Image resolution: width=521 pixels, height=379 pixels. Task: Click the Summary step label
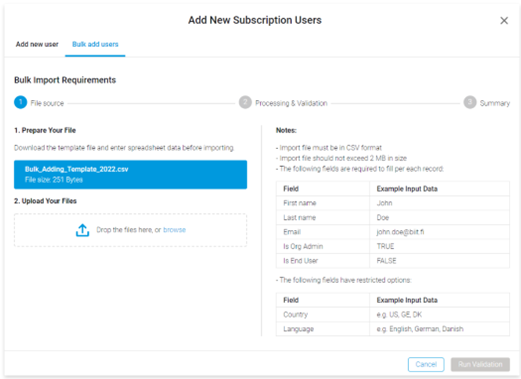[495, 103]
